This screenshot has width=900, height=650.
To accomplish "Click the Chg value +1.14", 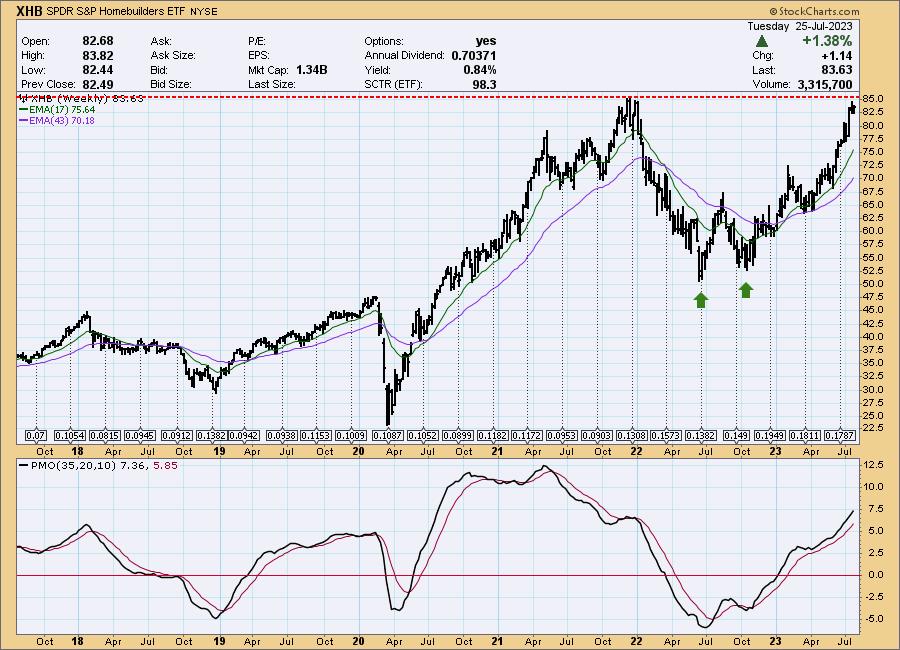I will (x=837, y=55).
